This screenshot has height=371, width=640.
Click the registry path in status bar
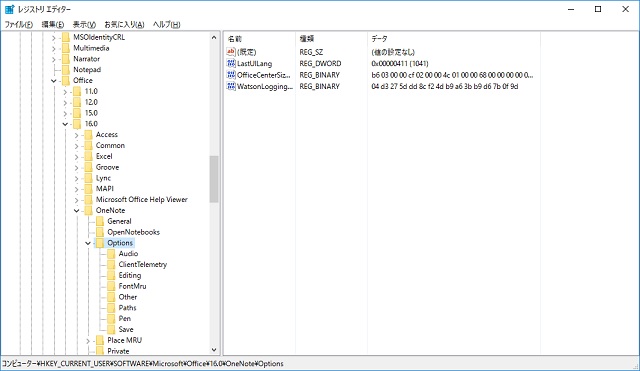click(143, 364)
